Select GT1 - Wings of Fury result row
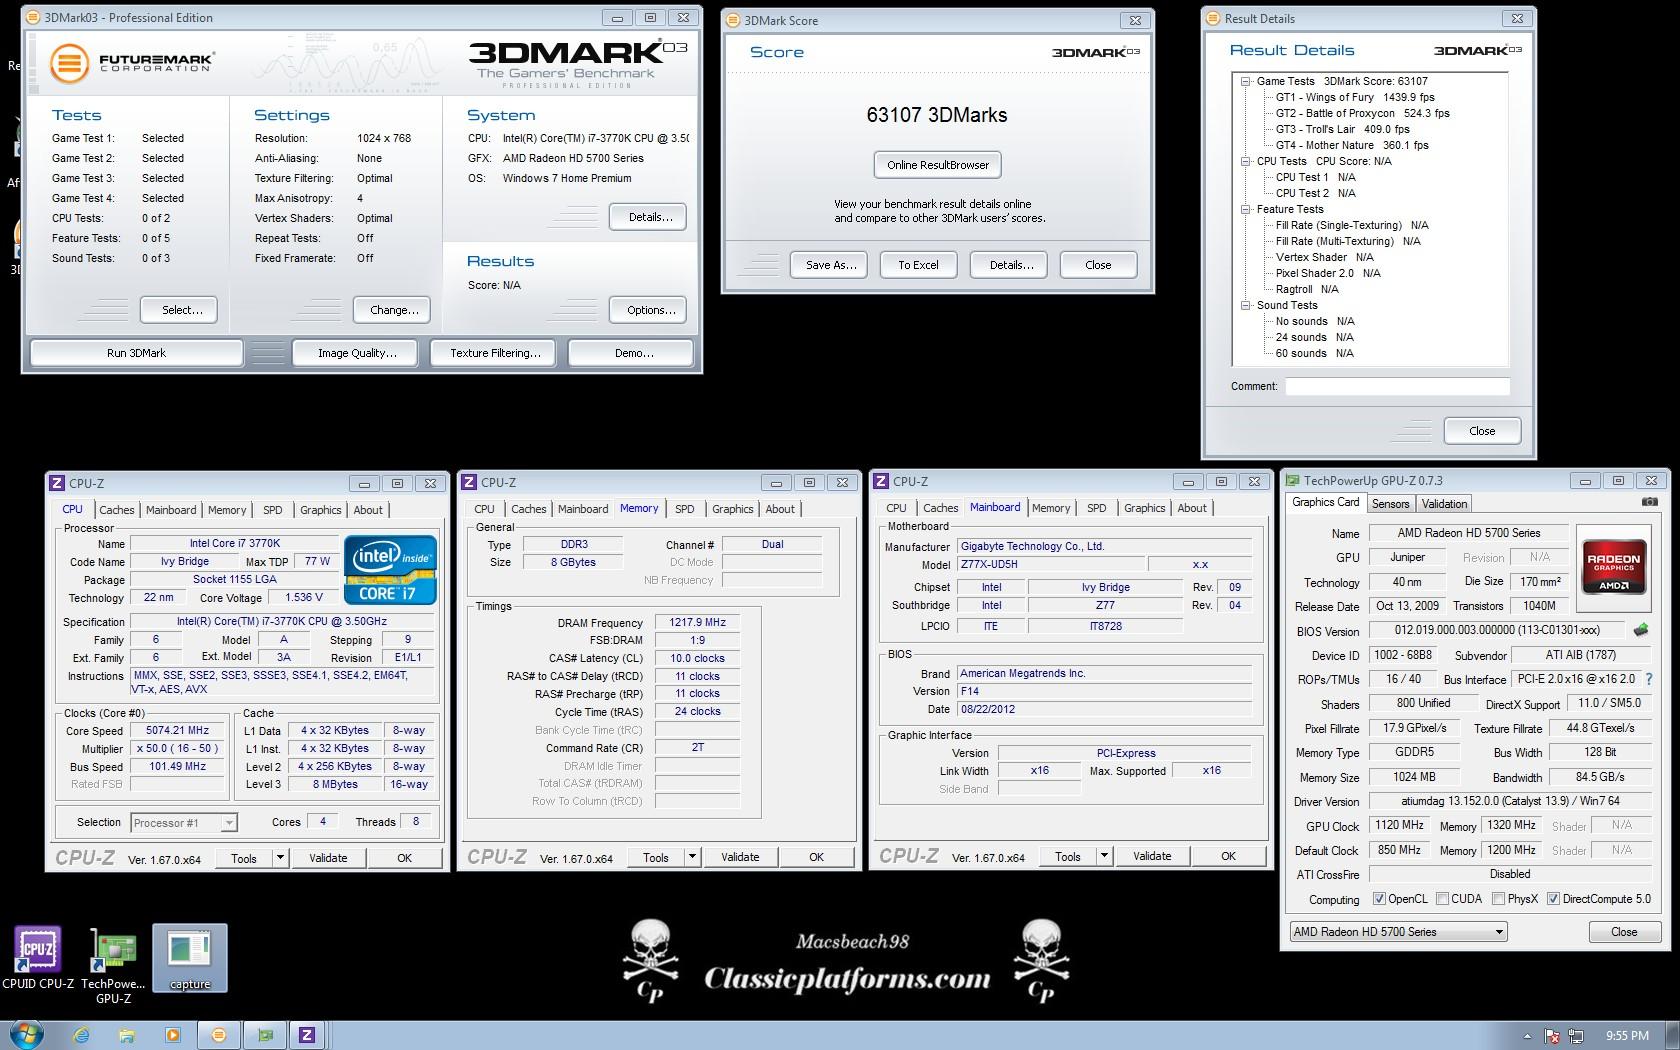This screenshot has width=1680, height=1050. click(x=1355, y=97)
